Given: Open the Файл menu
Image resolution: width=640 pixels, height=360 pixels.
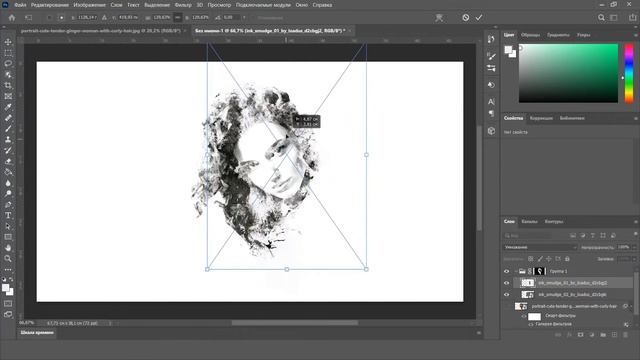Looking at the screenshot, I should pos(20,5).
